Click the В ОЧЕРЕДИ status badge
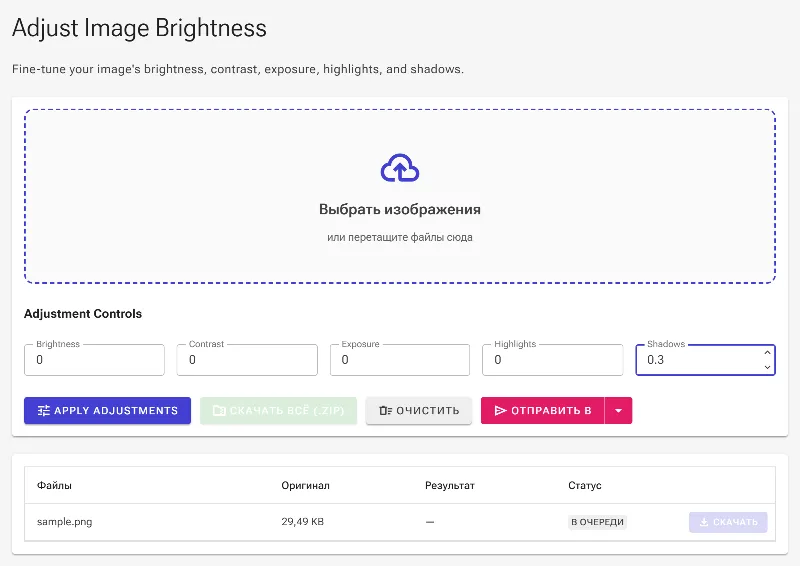The width and height of the screenshot is (800, 566). click(597, 522)
